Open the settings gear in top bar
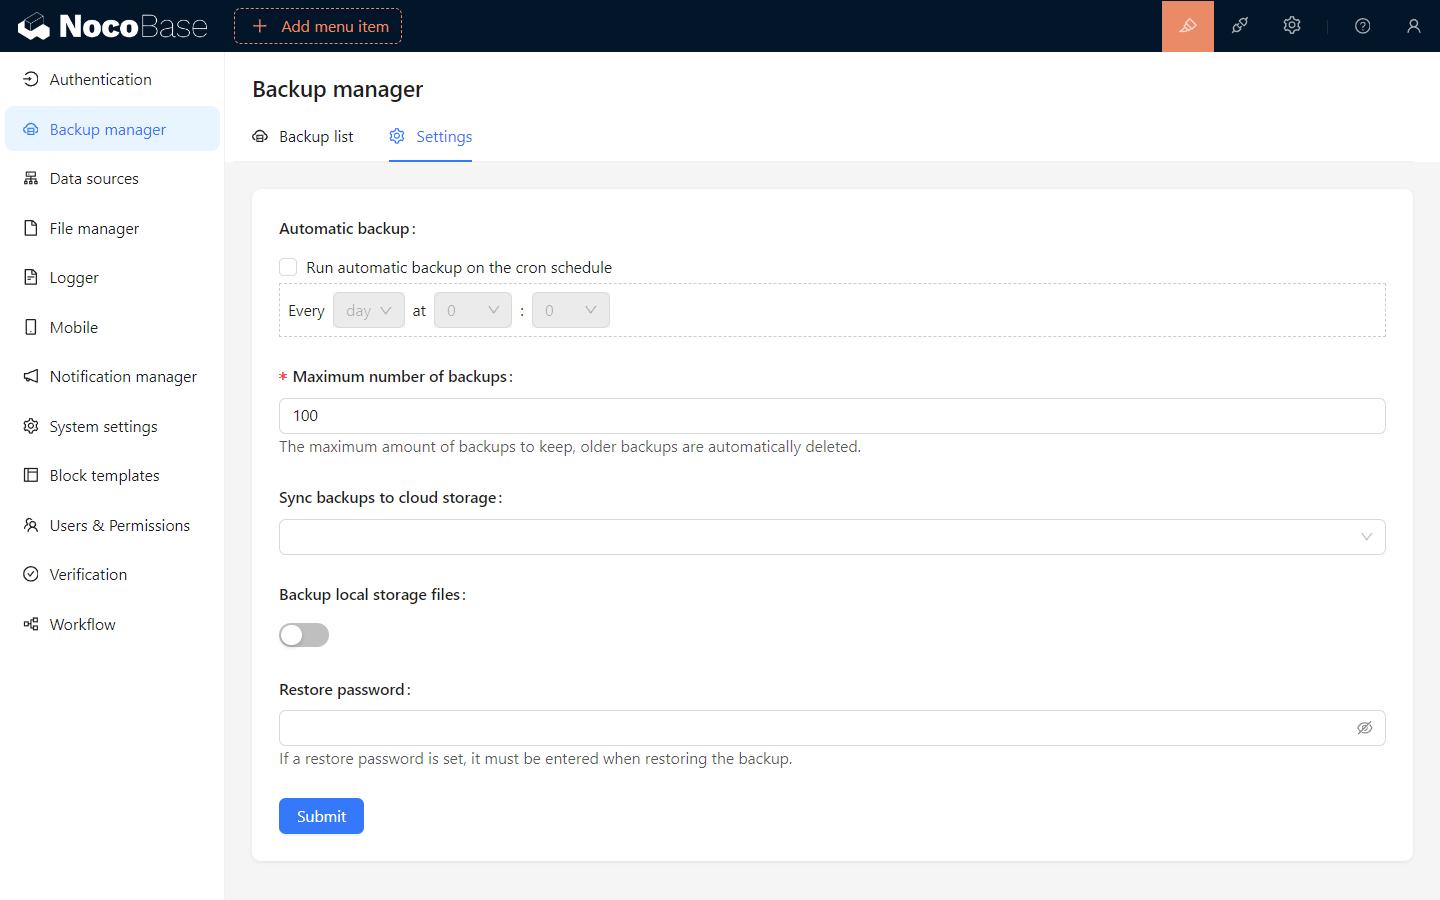Viewport: 1440px width, 900px height. [x=1292, y=26]
